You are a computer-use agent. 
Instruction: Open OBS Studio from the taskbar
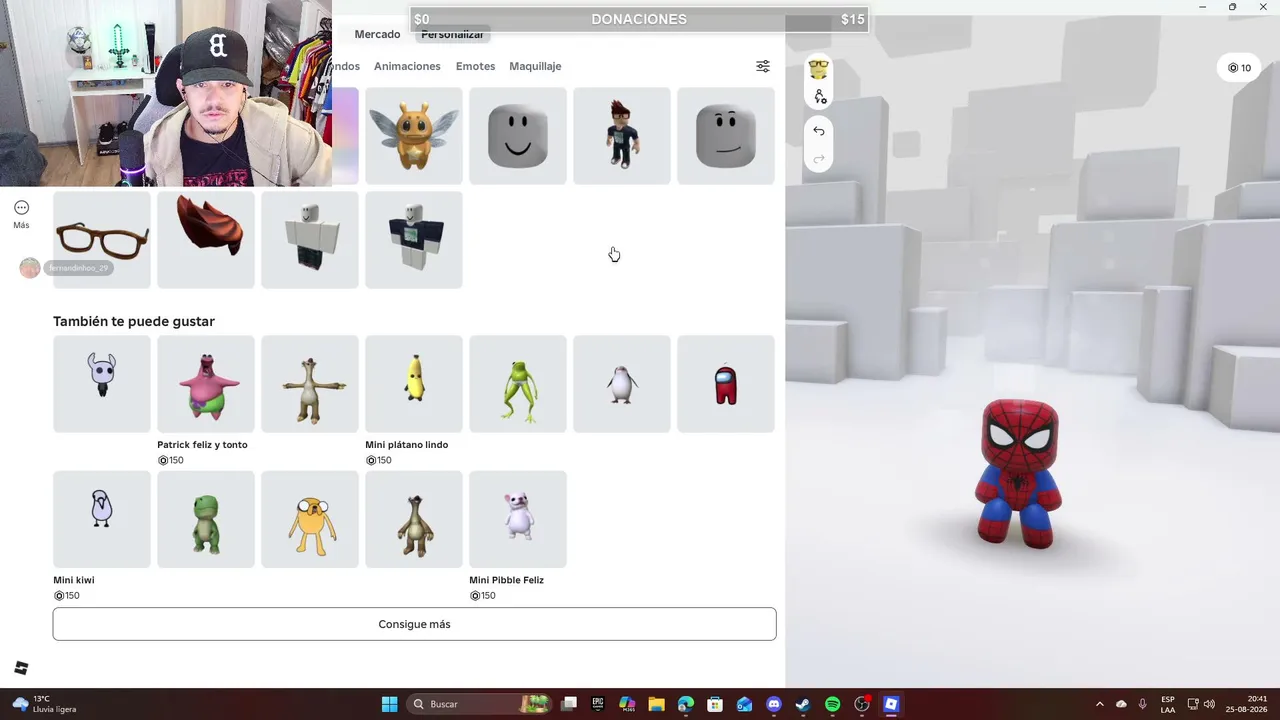[x=862, y=704]
